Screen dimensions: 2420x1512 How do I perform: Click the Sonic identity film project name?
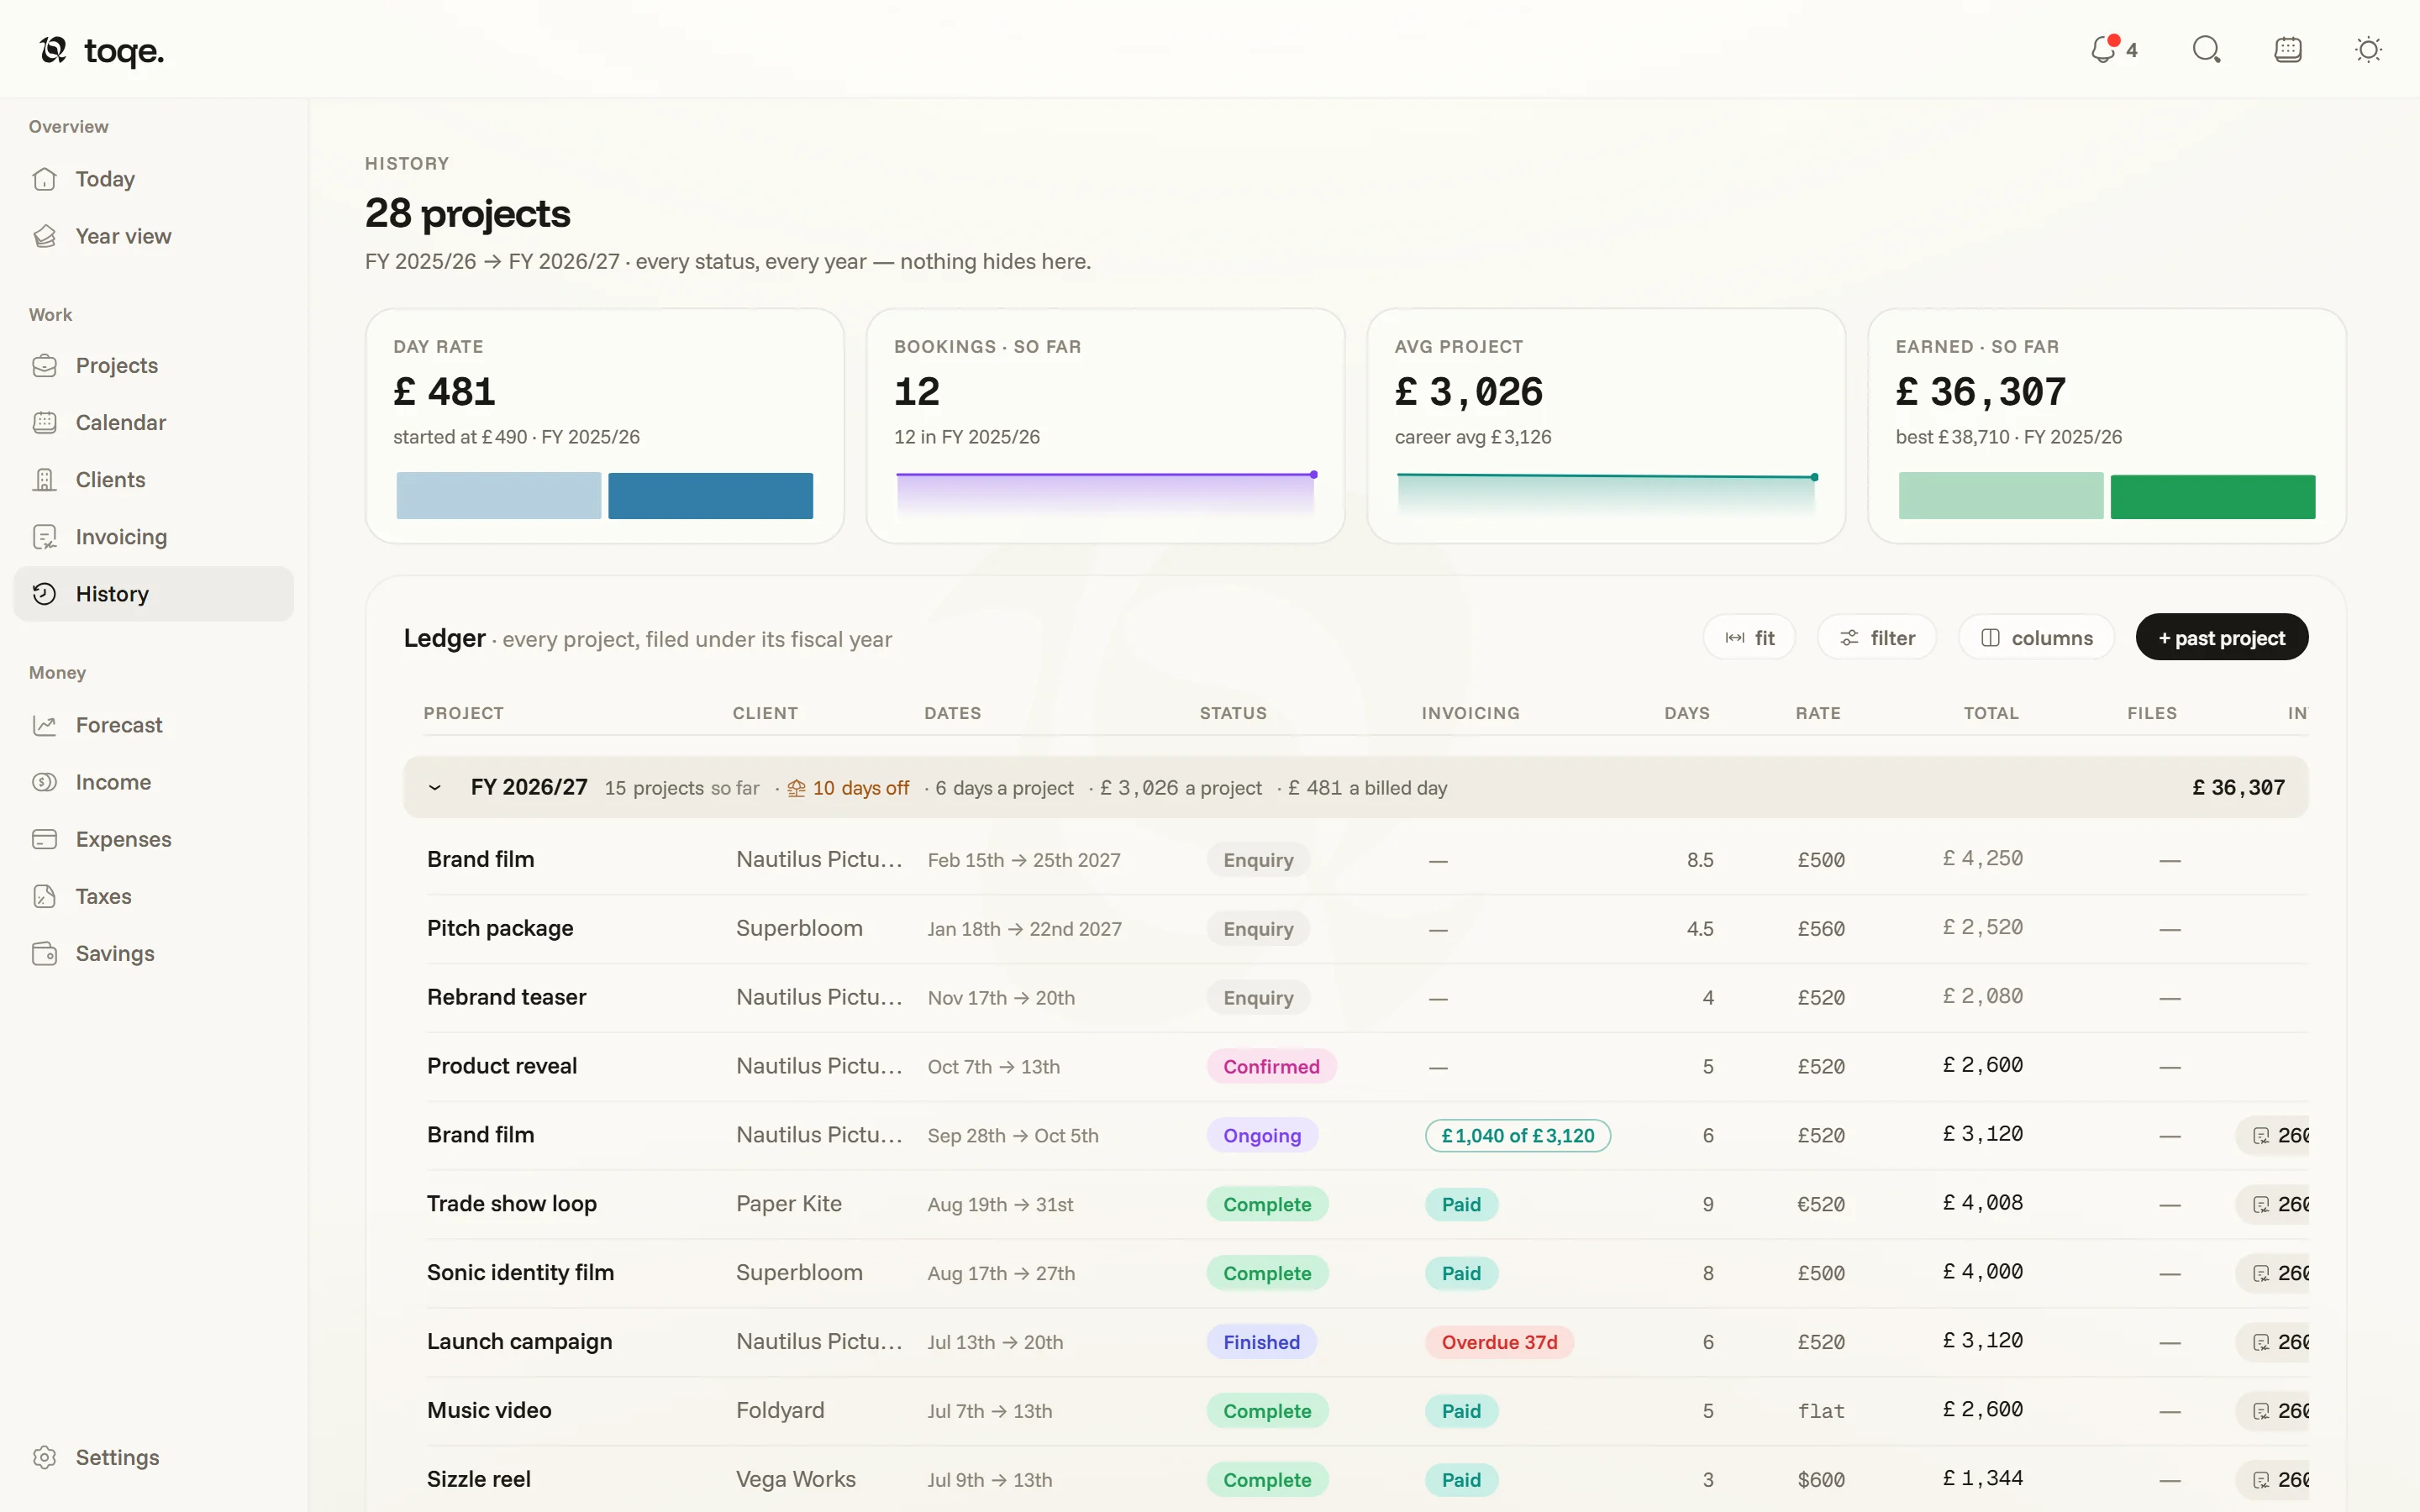coord(520,1273)
